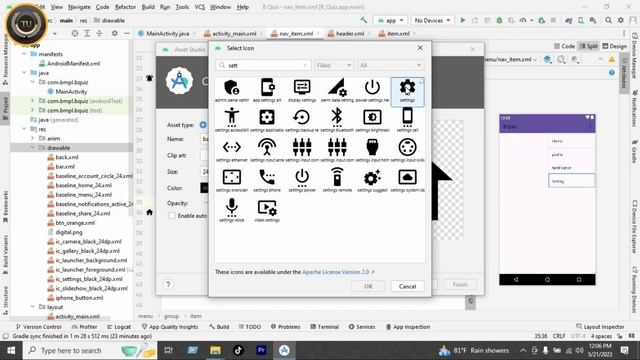Switch editor to Design view
This screenshot has height=360, width=640.
point(614,46)
